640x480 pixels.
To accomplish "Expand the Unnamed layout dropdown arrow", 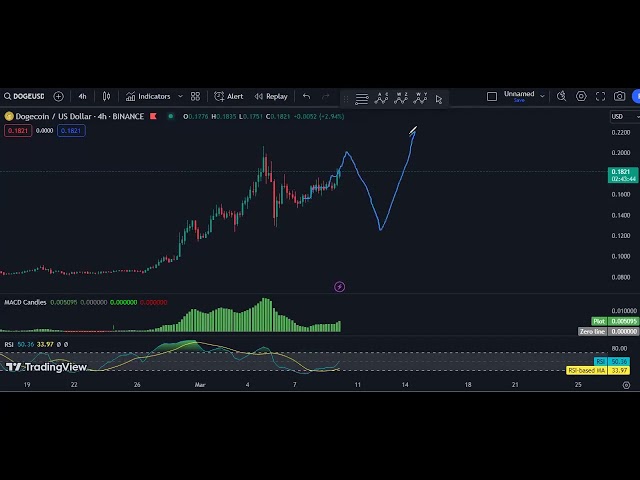I will [542, 96].
